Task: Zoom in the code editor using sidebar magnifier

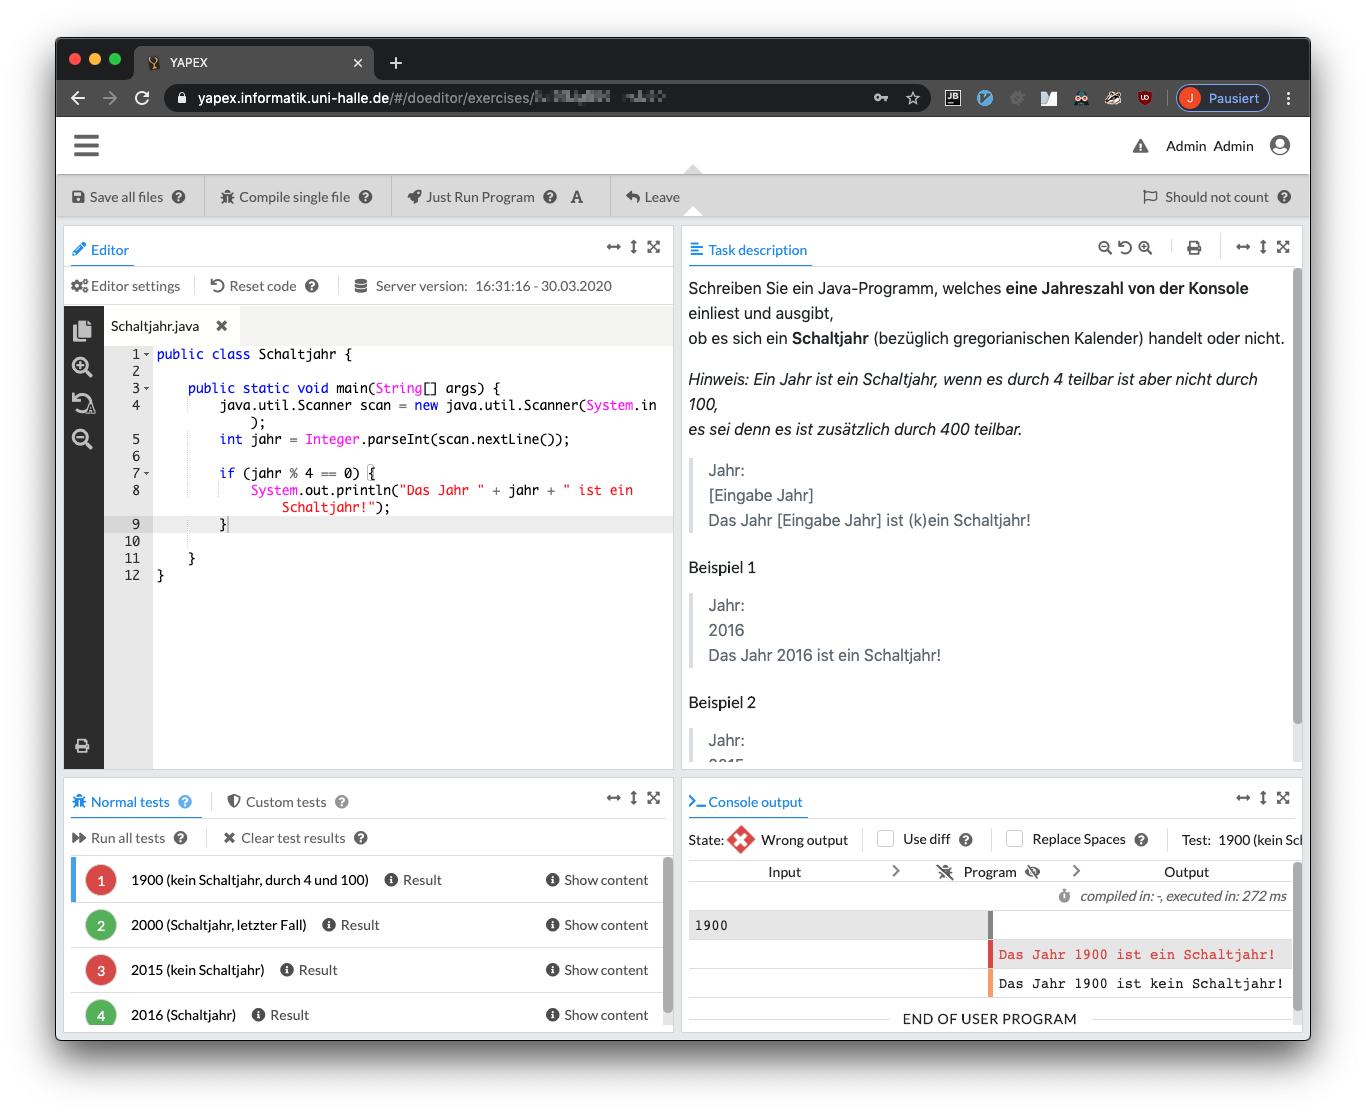Action: 83,367
